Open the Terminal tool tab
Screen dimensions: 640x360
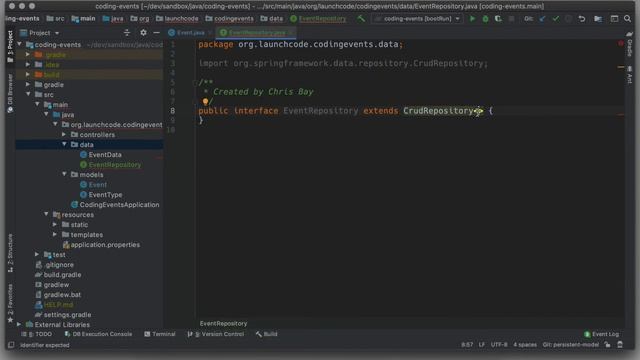pyautogui.click(x=160, y=334)
